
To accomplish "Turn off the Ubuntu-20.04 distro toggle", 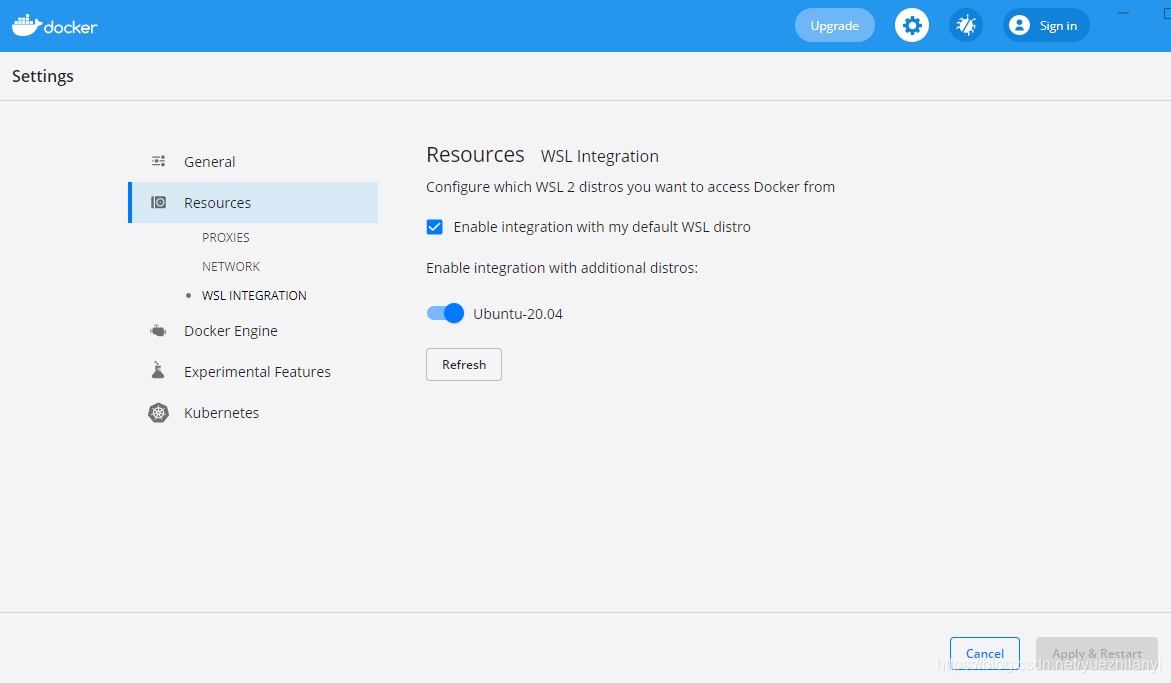I will [x=445, y=313].
